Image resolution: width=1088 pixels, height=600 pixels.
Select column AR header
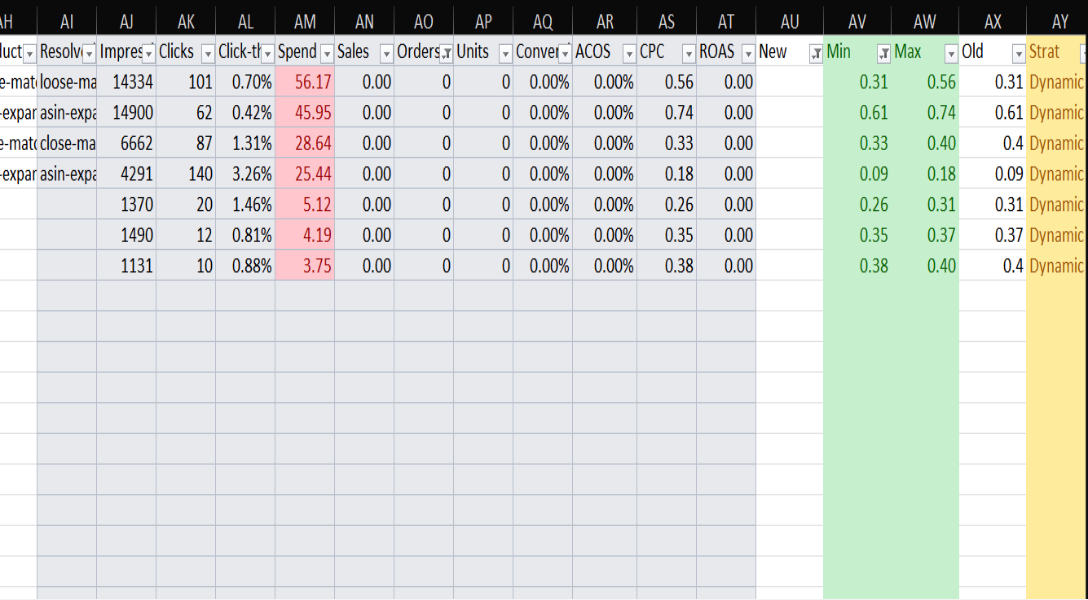pos(605,22)
